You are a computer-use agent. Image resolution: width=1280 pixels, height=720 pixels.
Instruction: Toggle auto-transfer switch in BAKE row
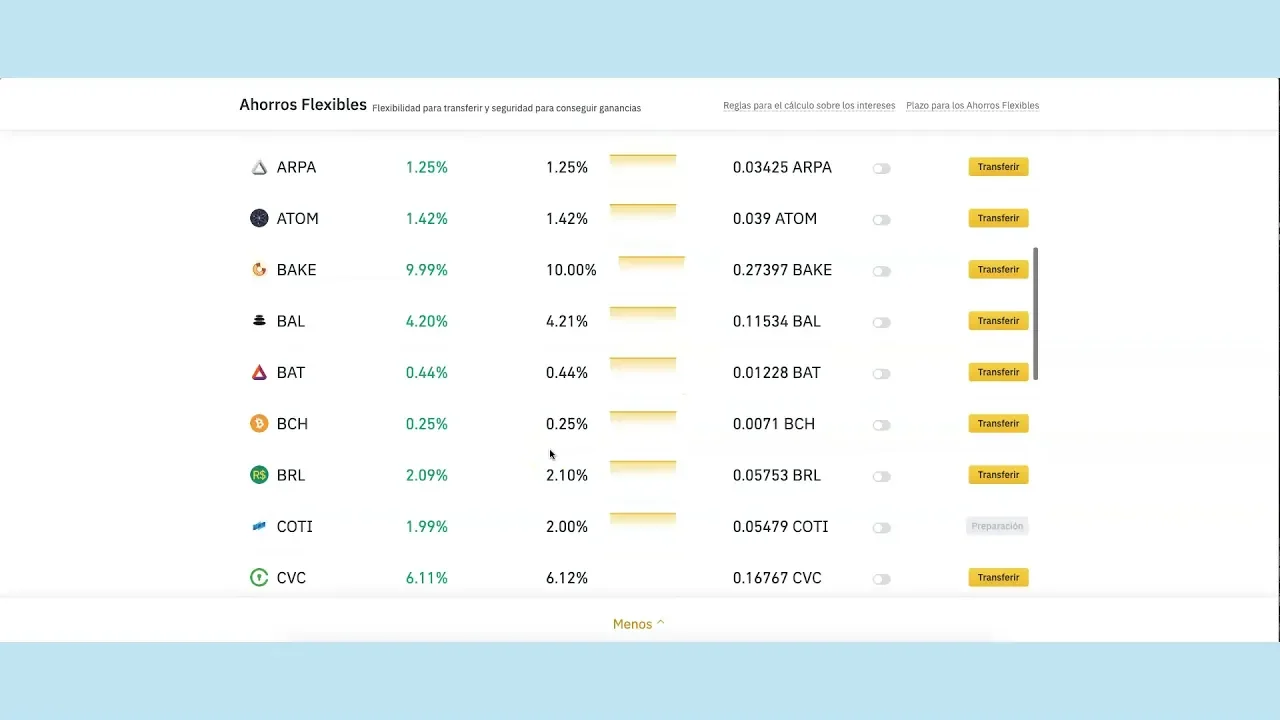pos(881,271)
